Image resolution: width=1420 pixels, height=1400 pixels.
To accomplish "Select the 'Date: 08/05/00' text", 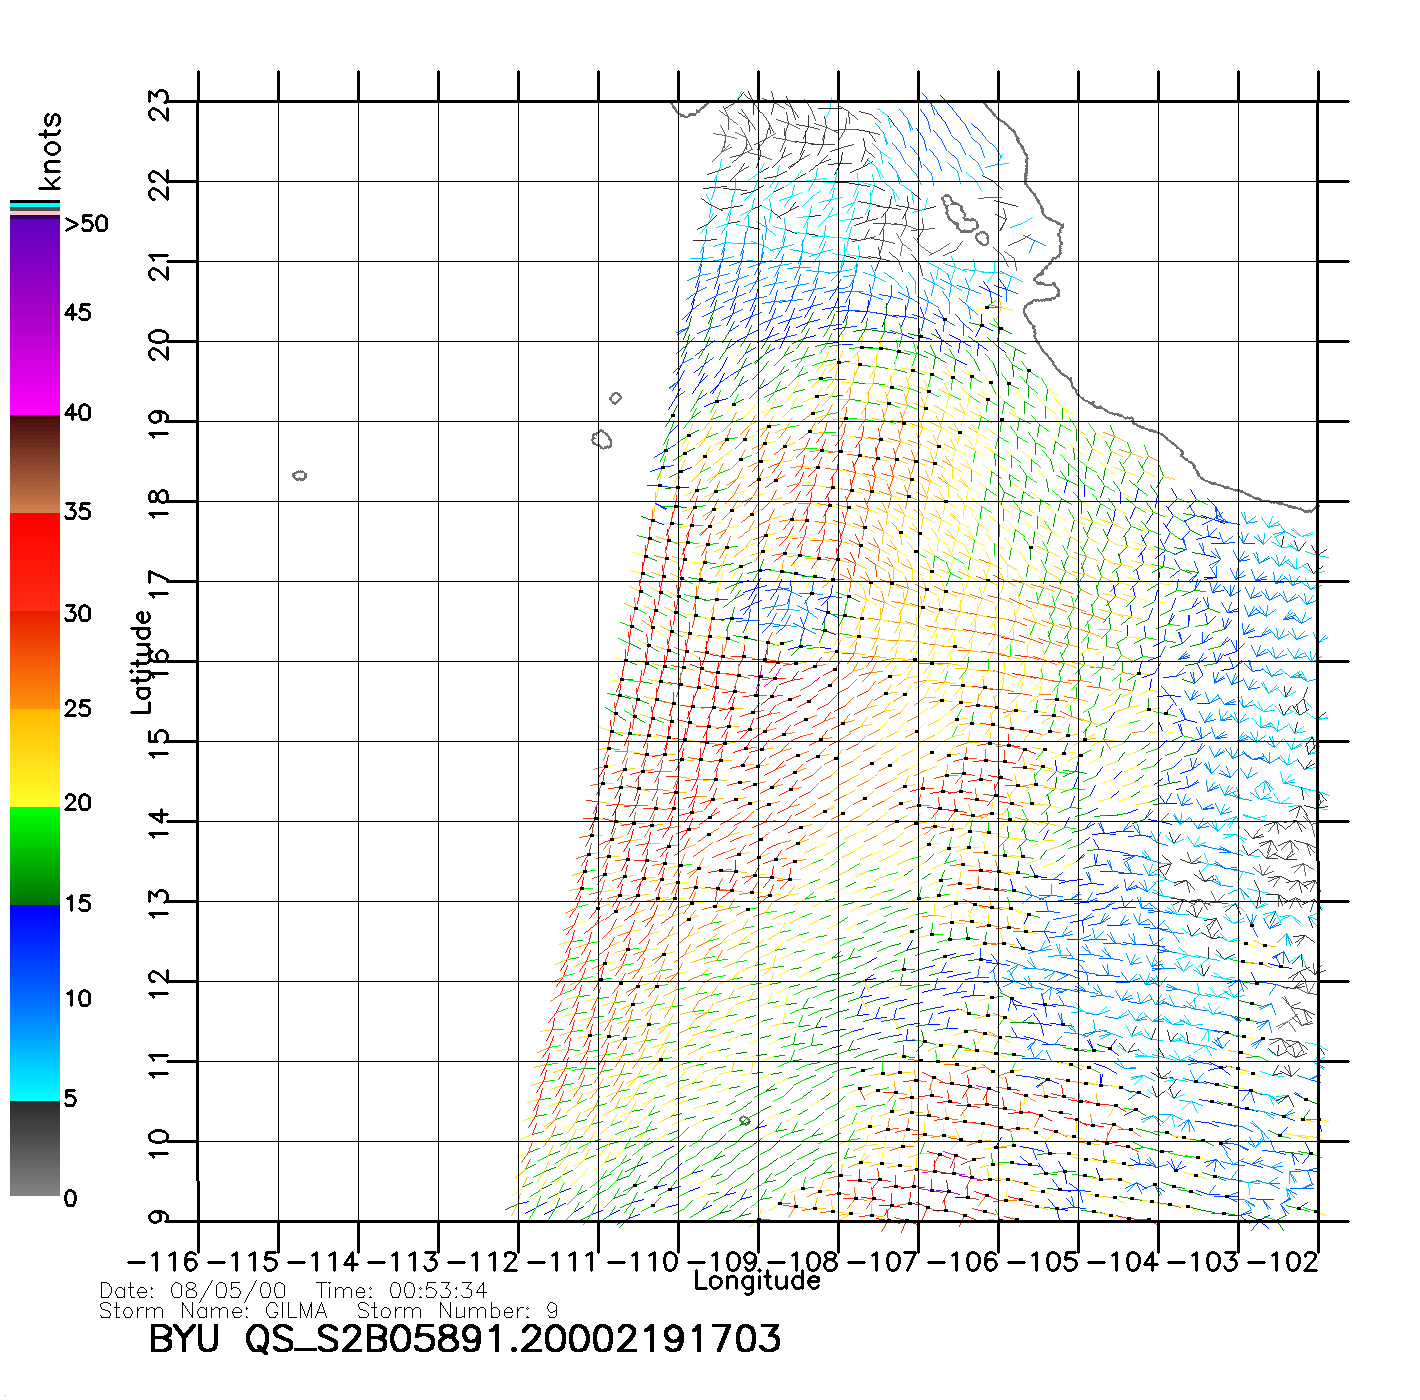I will 192,1290.
